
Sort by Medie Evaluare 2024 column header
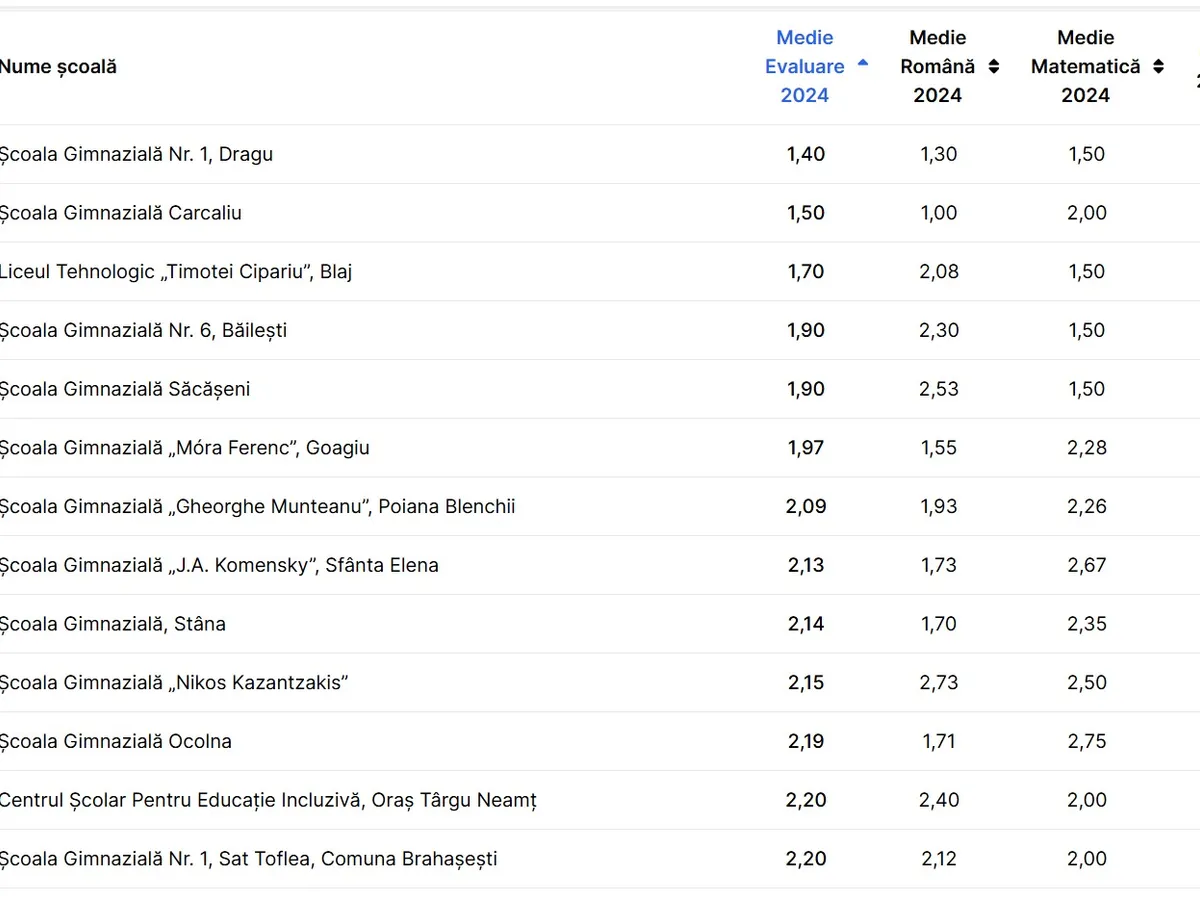[x=805, y=66]
